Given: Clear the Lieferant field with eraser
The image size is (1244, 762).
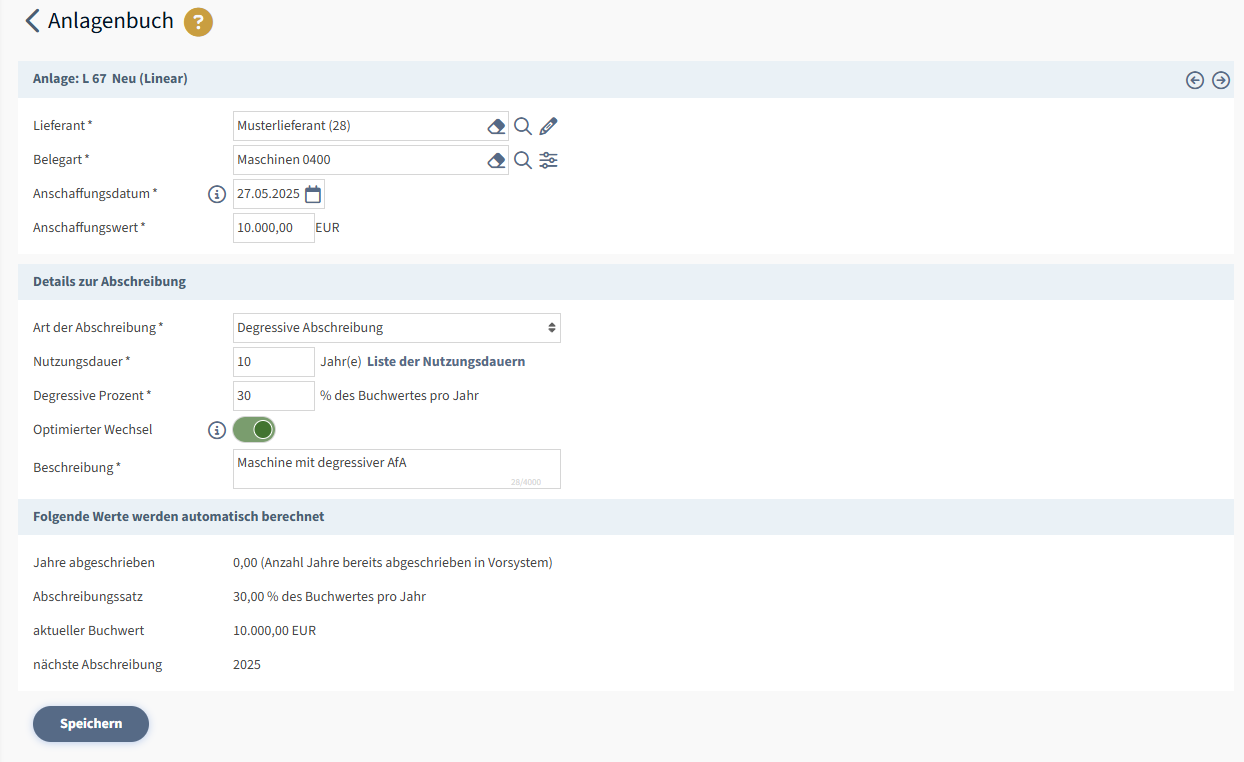Looking at the screenshot, I should pos(496,126).
